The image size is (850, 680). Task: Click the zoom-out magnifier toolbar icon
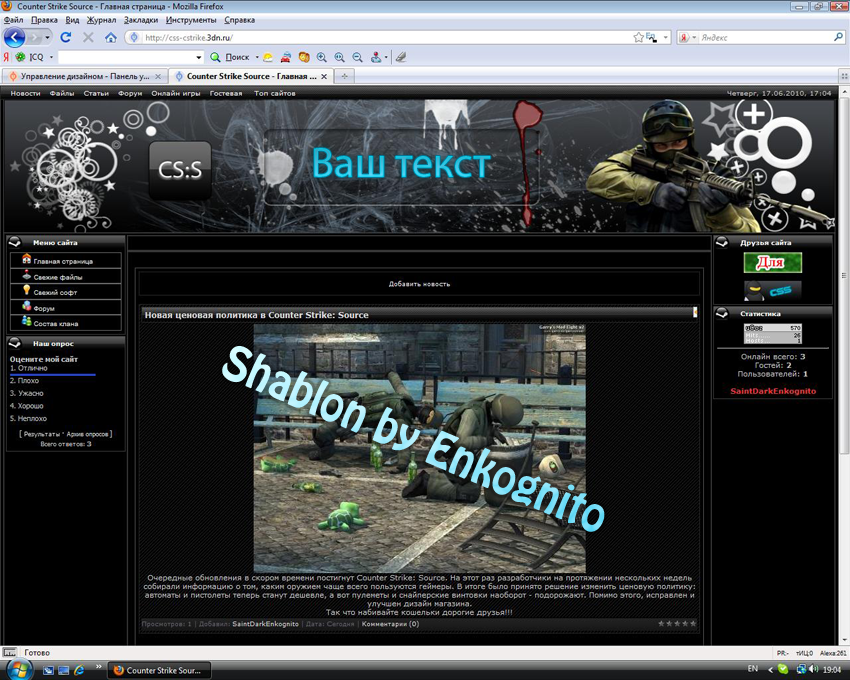coord(357,57)
